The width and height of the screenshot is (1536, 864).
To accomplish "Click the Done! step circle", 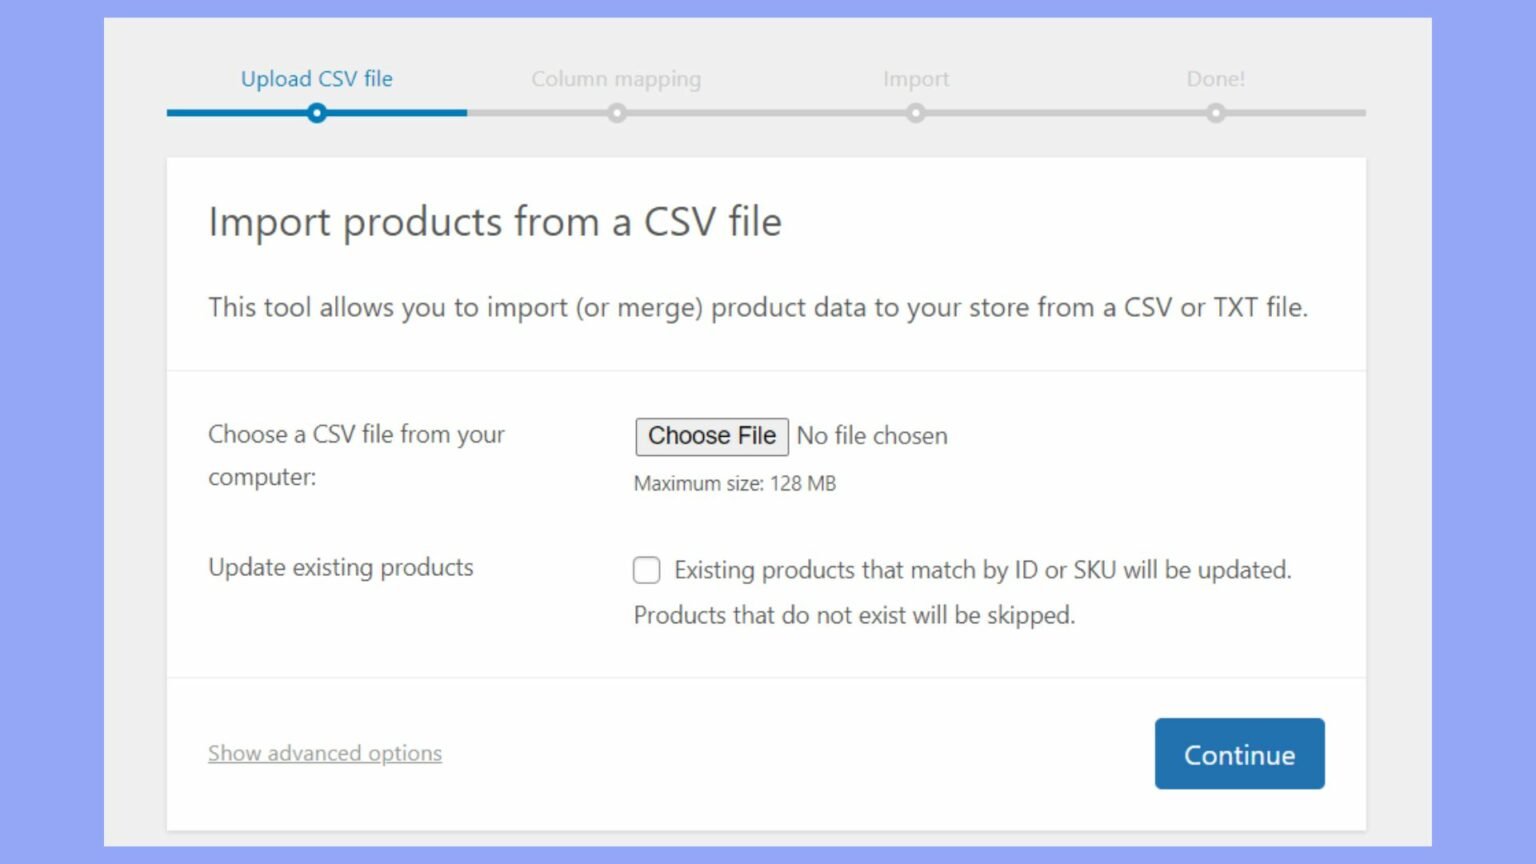I will pos(1215,113).
